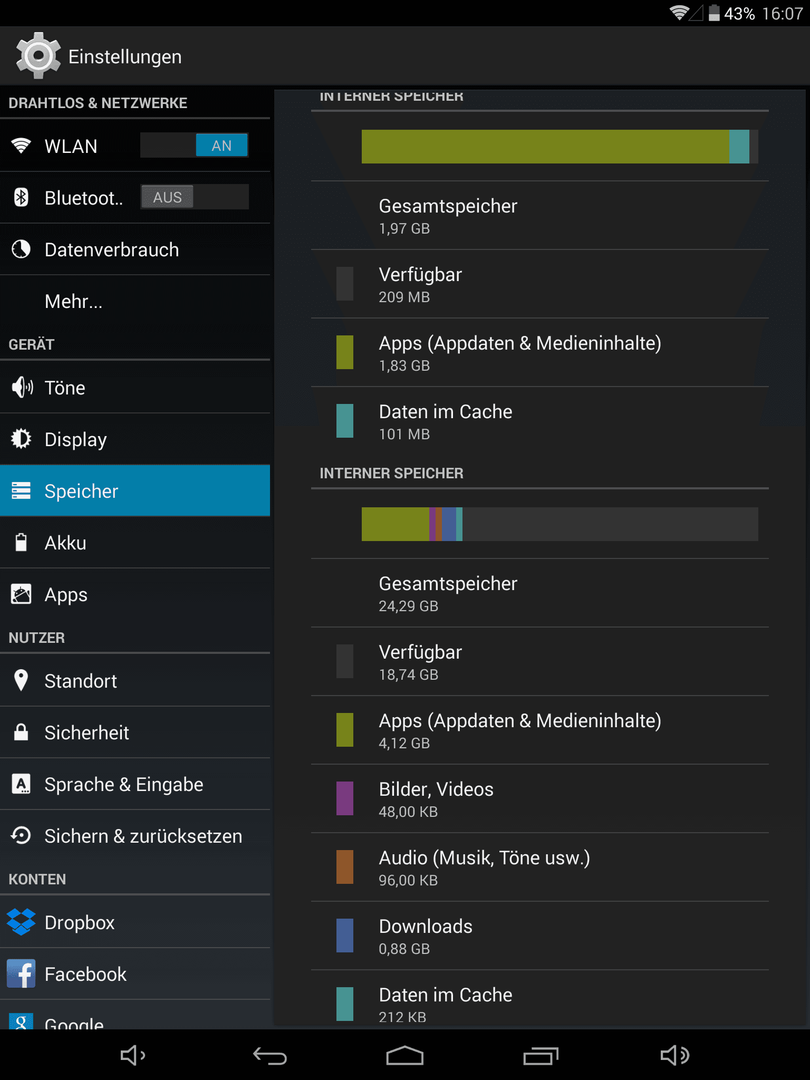810x1080 pixels.
Task: Tap the back navigation button
Action: [x=269, y=1055]
